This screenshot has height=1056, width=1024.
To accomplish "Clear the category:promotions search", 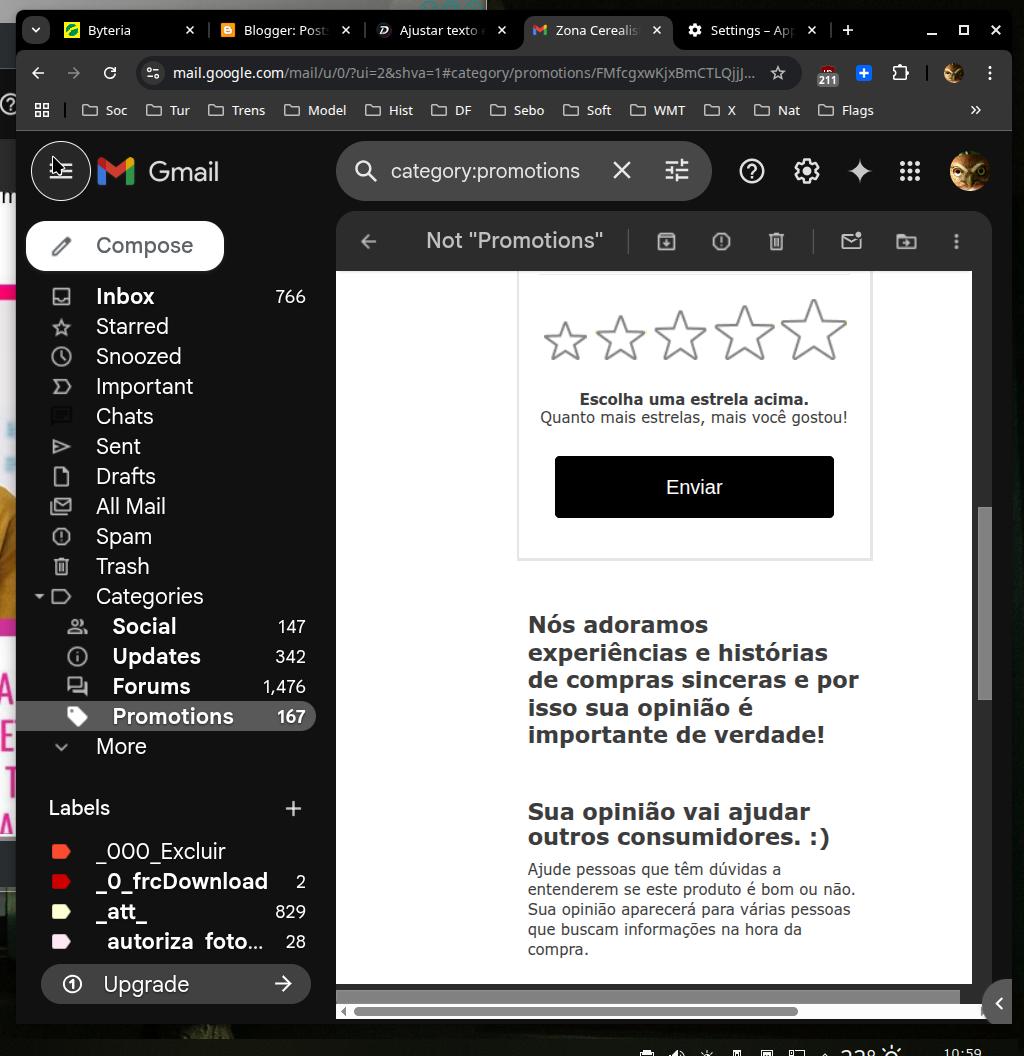I will tap(622, 171).
